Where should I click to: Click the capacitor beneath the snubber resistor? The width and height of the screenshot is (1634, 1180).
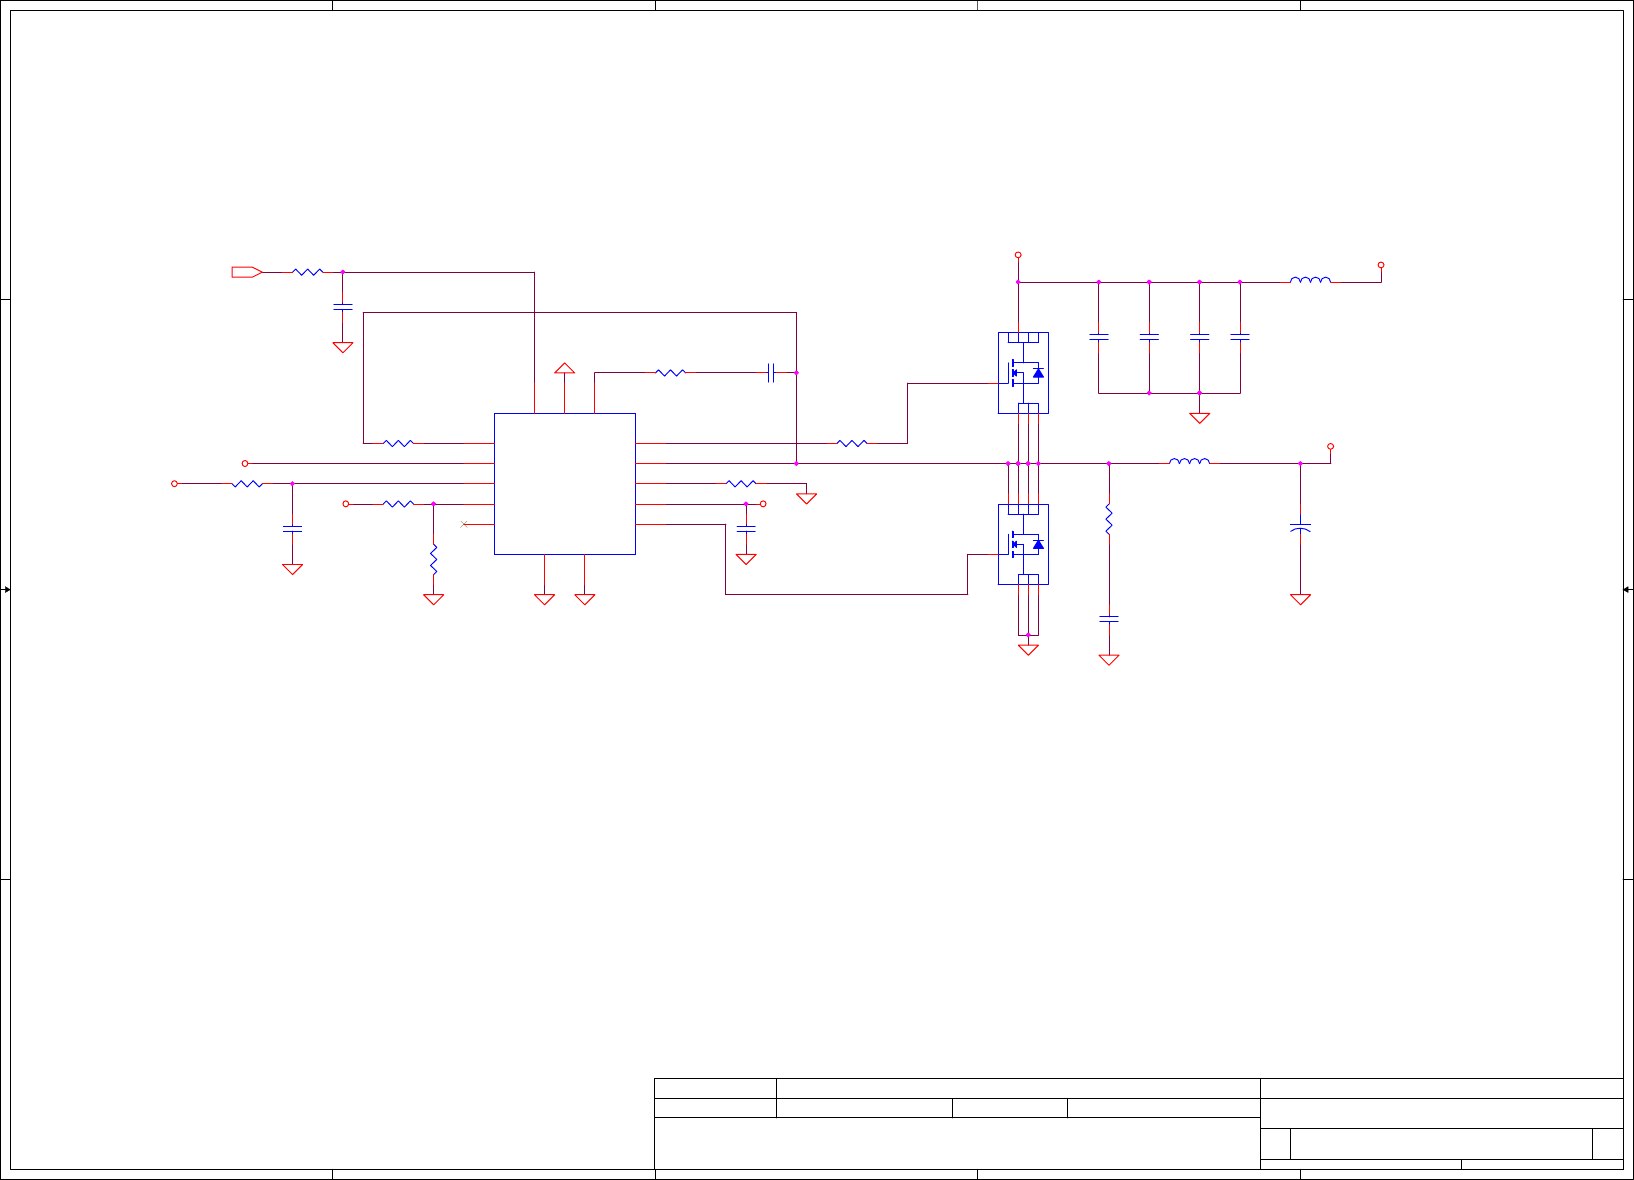(x=1108, y=619)
